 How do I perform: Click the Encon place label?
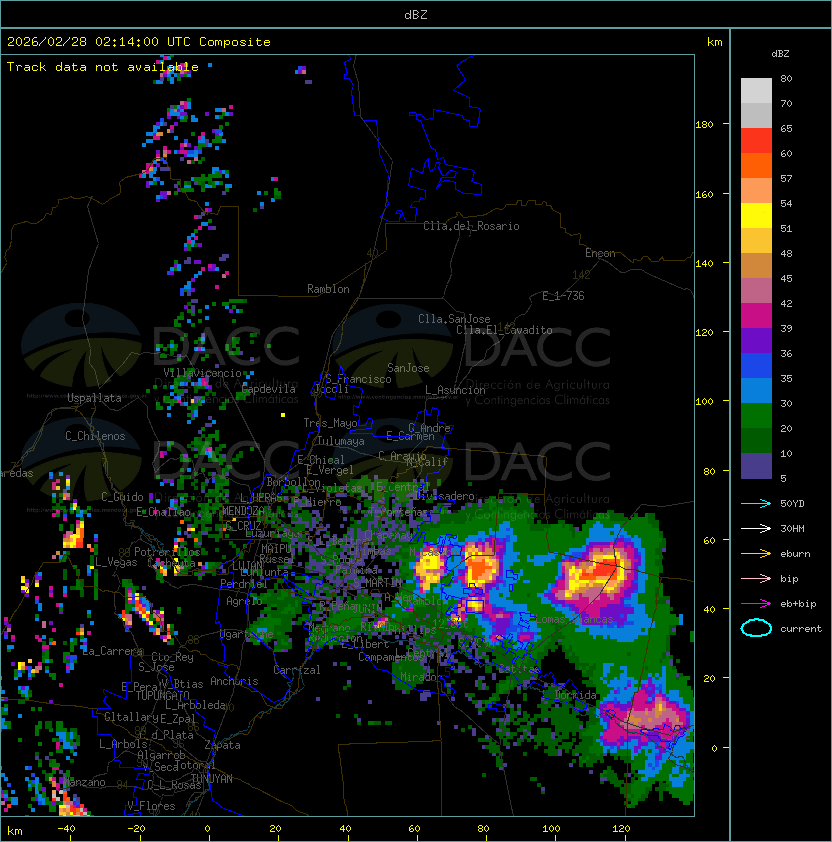600,253
